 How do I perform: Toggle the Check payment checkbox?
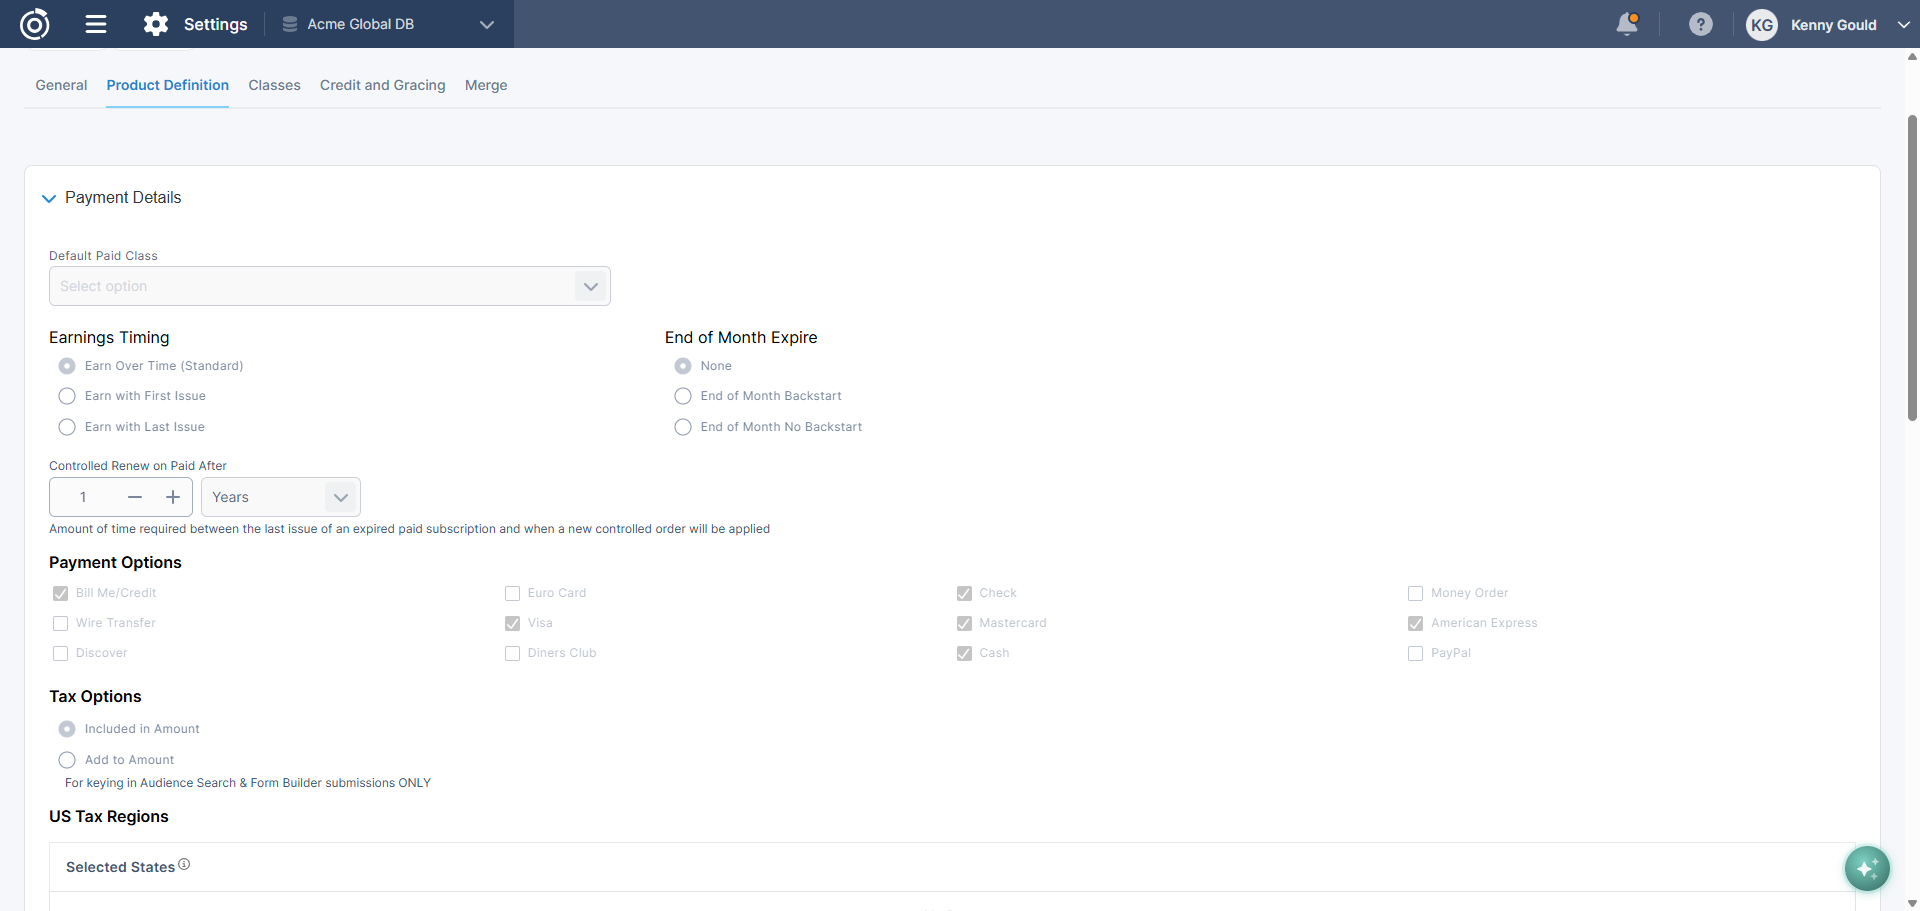point(964,593)
